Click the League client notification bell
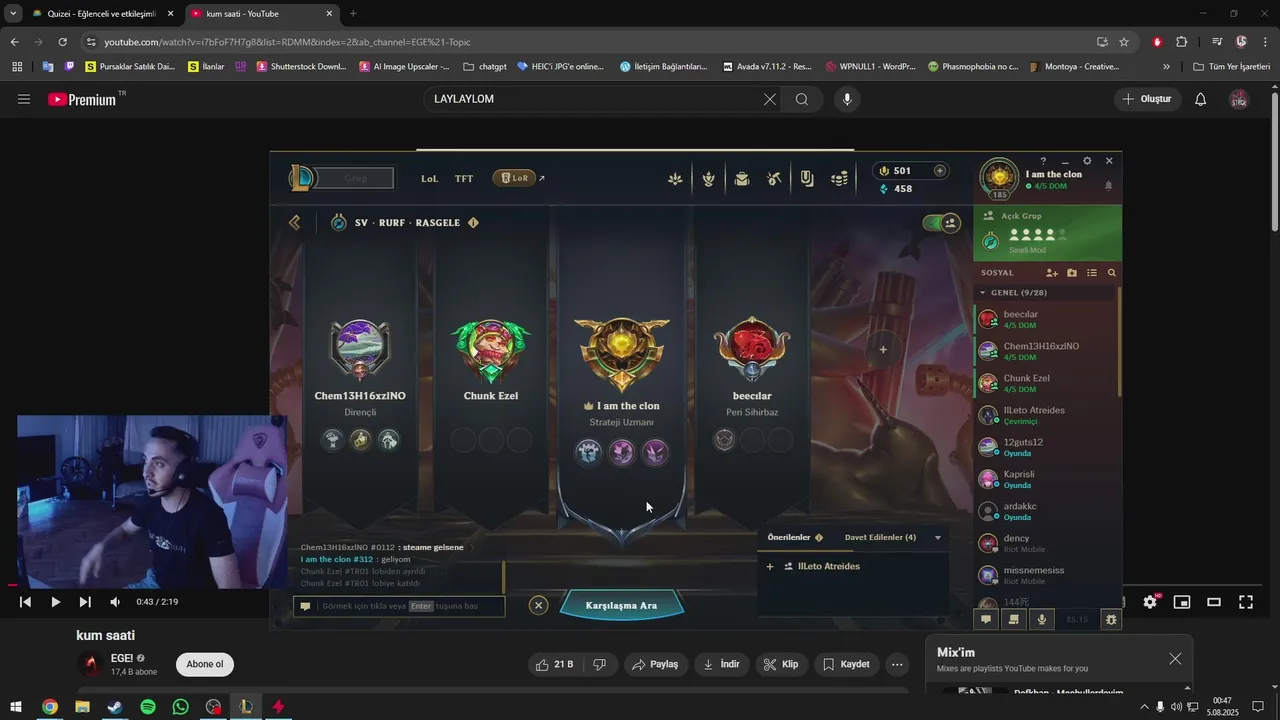Viewport: 1280px width, 720px height. pyautogui.click(x=1108, y=186)
